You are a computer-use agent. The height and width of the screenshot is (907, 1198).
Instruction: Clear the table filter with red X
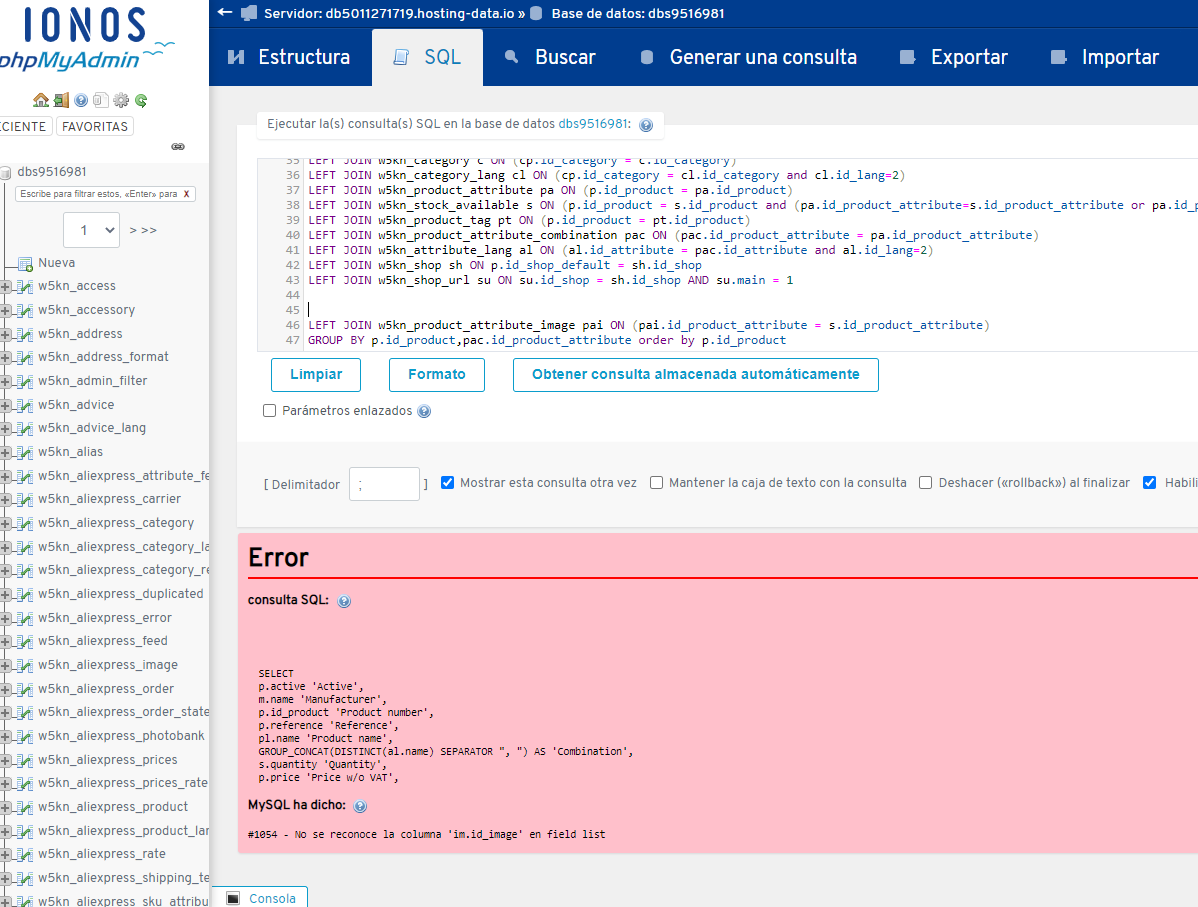pyautogui.click(x=186, y=194)
